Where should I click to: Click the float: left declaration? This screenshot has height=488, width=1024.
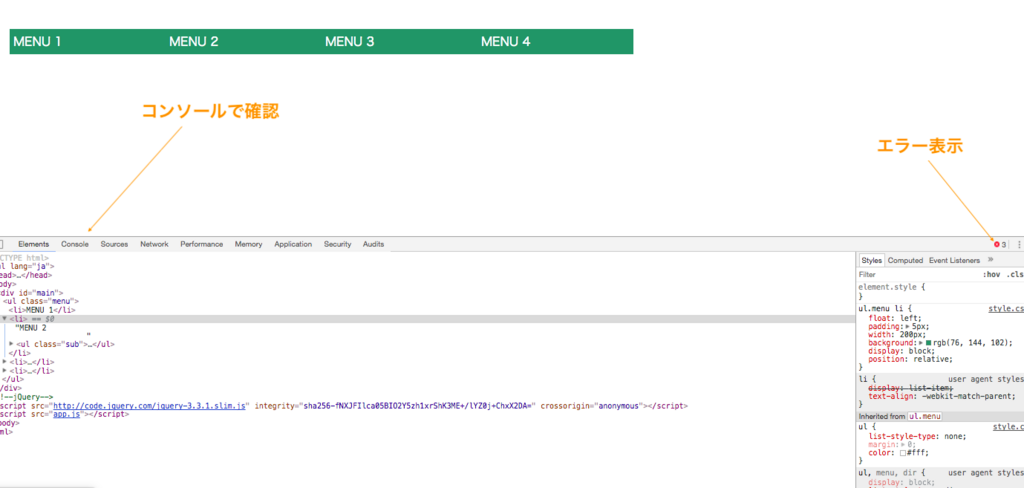[895, 317]
